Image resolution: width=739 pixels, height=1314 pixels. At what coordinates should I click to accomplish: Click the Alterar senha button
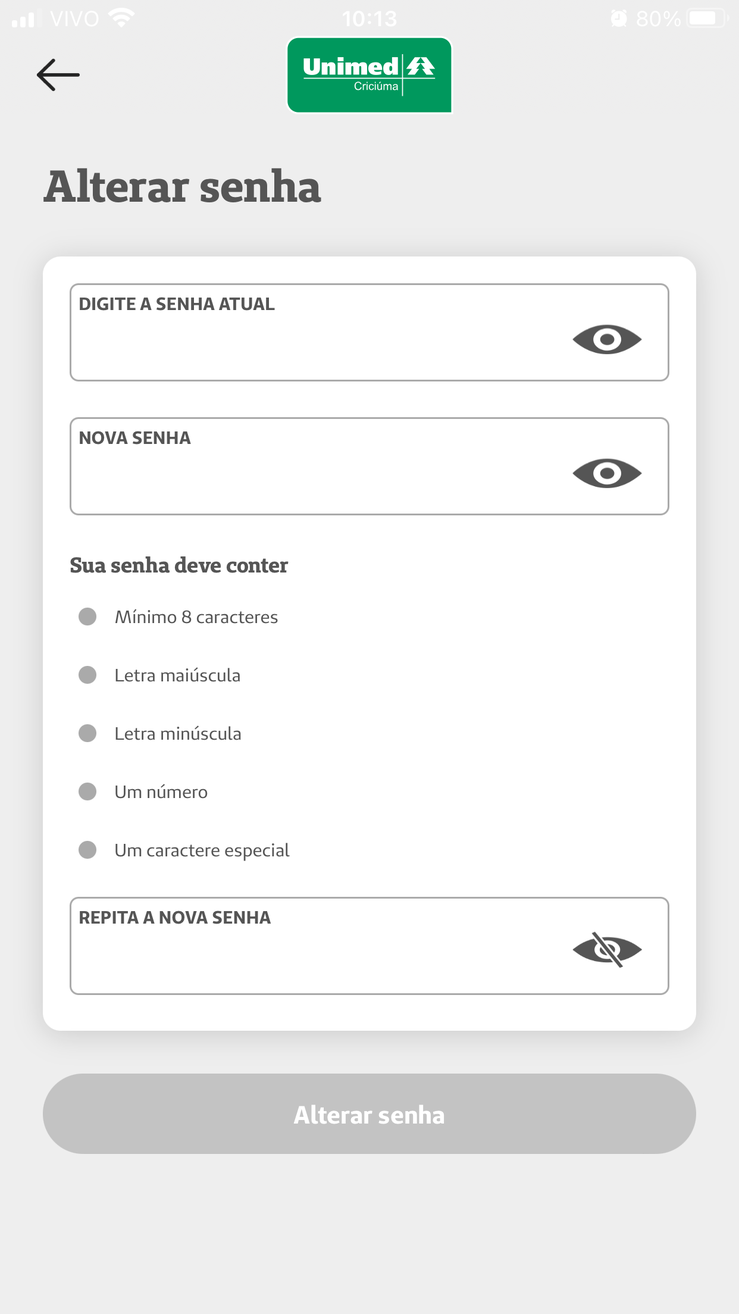tap(369, 1114)
